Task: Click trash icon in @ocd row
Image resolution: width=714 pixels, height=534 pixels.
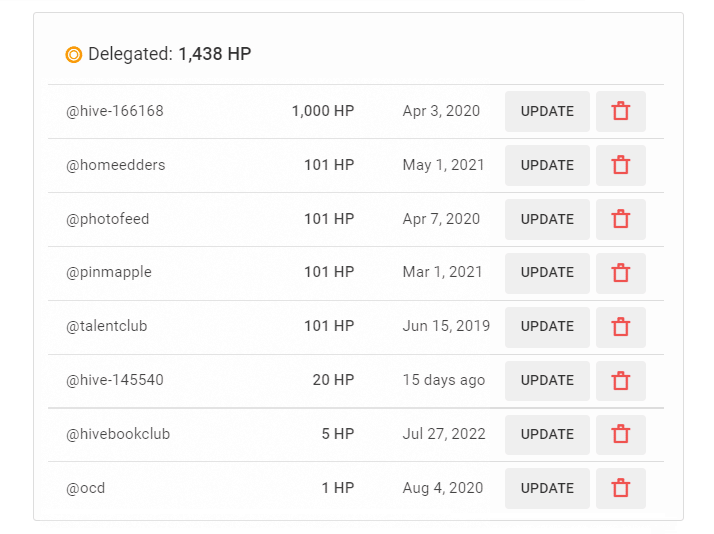Action: tap(620, 488)
